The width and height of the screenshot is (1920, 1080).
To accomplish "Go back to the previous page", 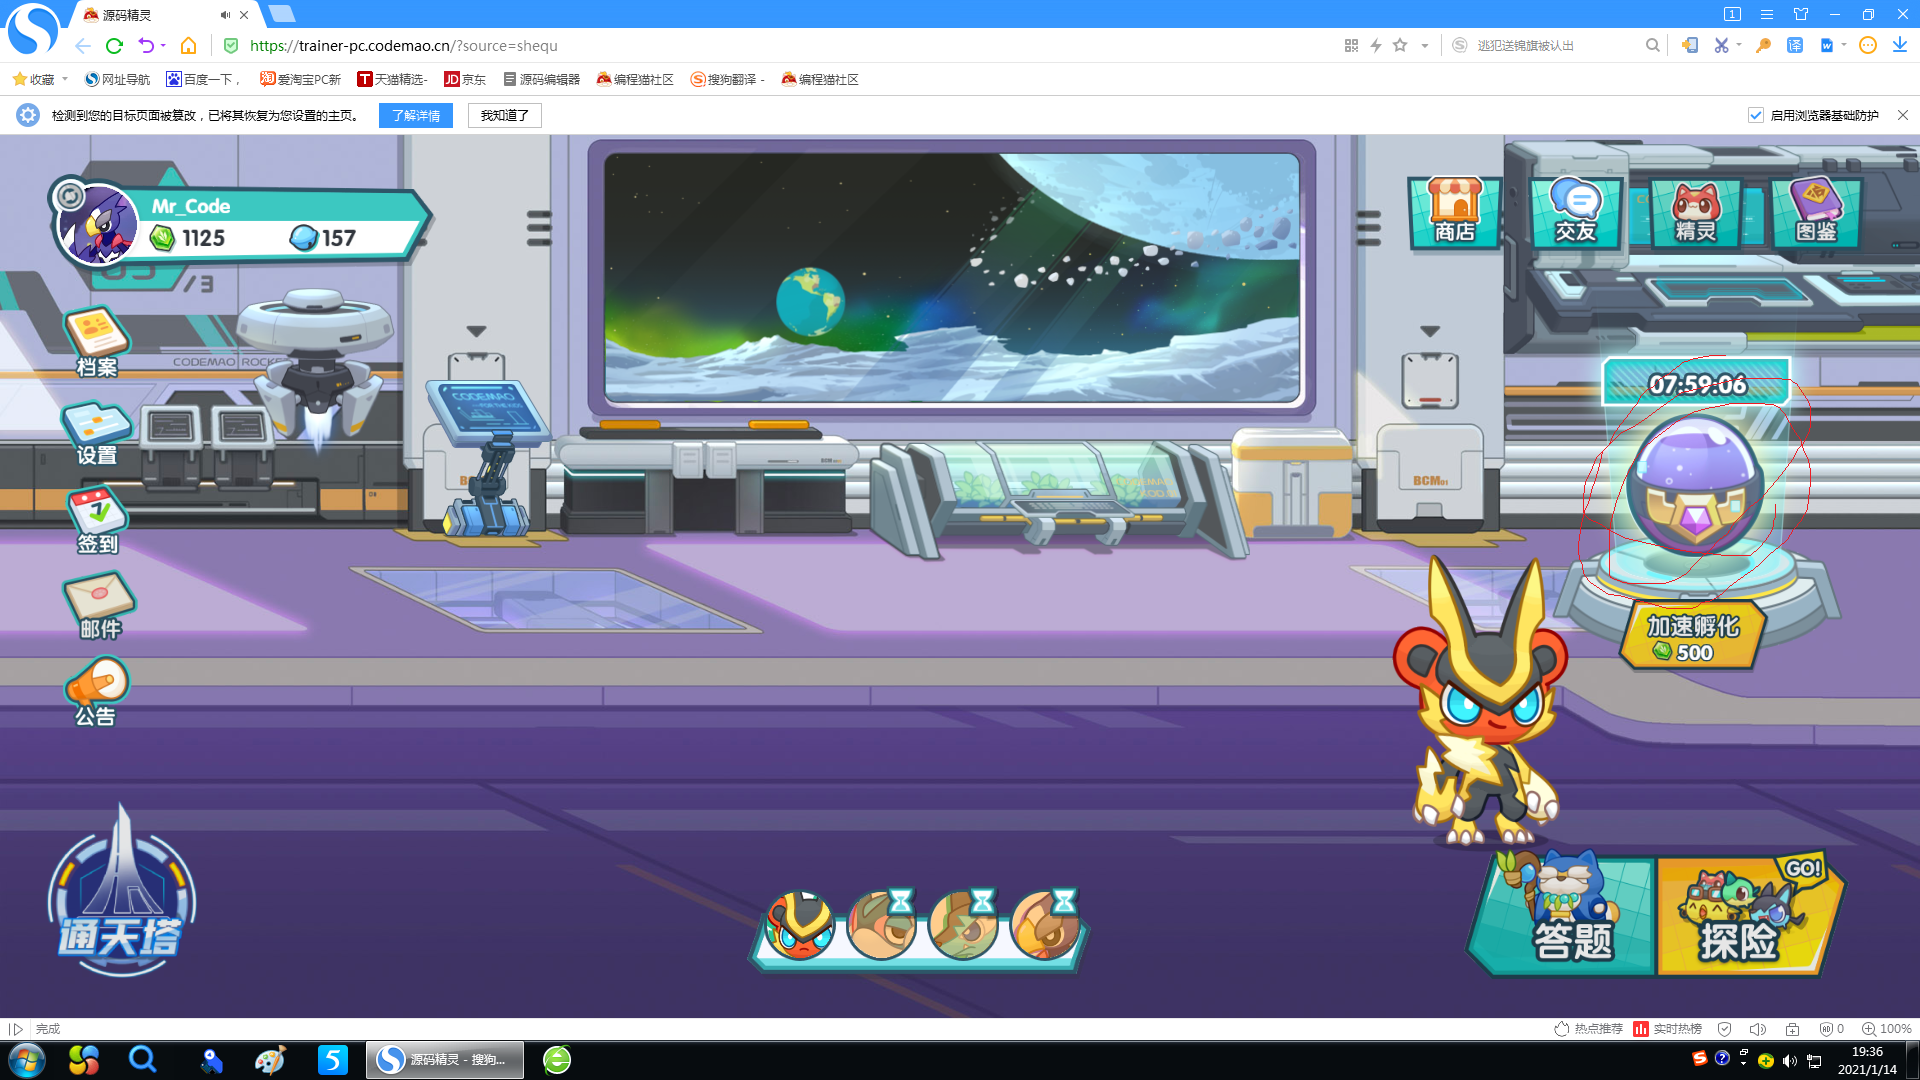I will tap(83, 46).
